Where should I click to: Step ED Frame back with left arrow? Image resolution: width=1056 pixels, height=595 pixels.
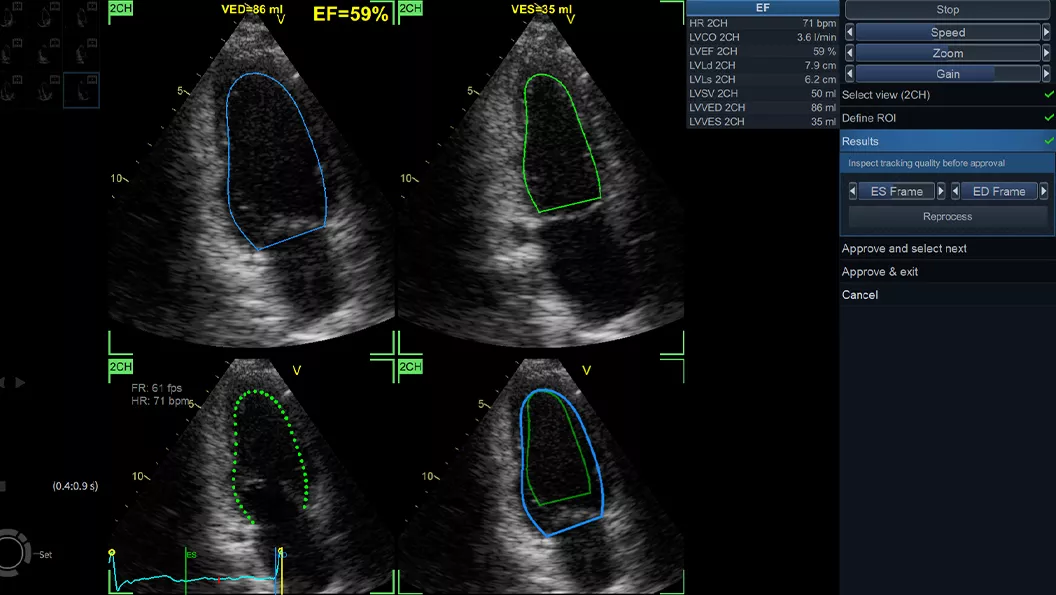coord(955,191)
